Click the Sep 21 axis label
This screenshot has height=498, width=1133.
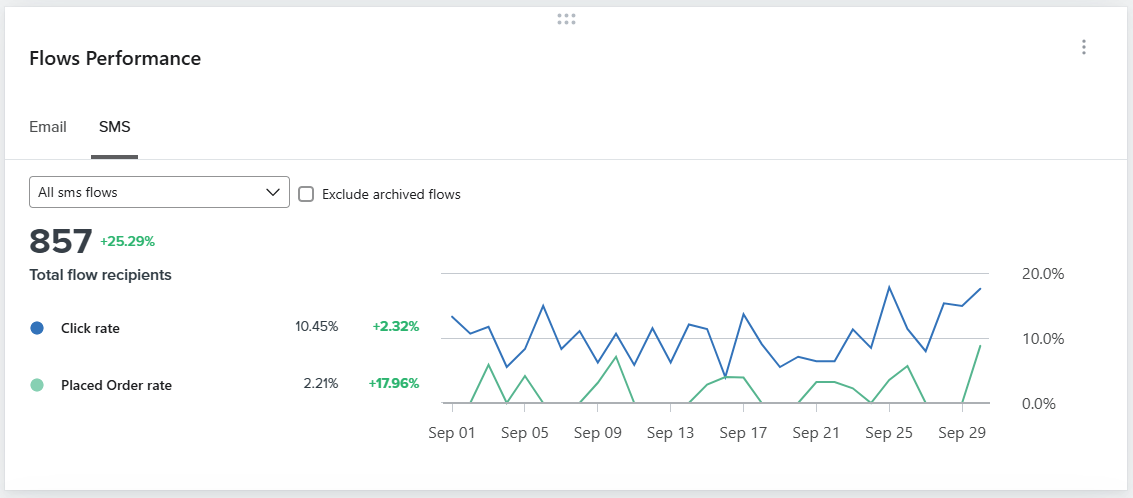(x=817, y=433)
